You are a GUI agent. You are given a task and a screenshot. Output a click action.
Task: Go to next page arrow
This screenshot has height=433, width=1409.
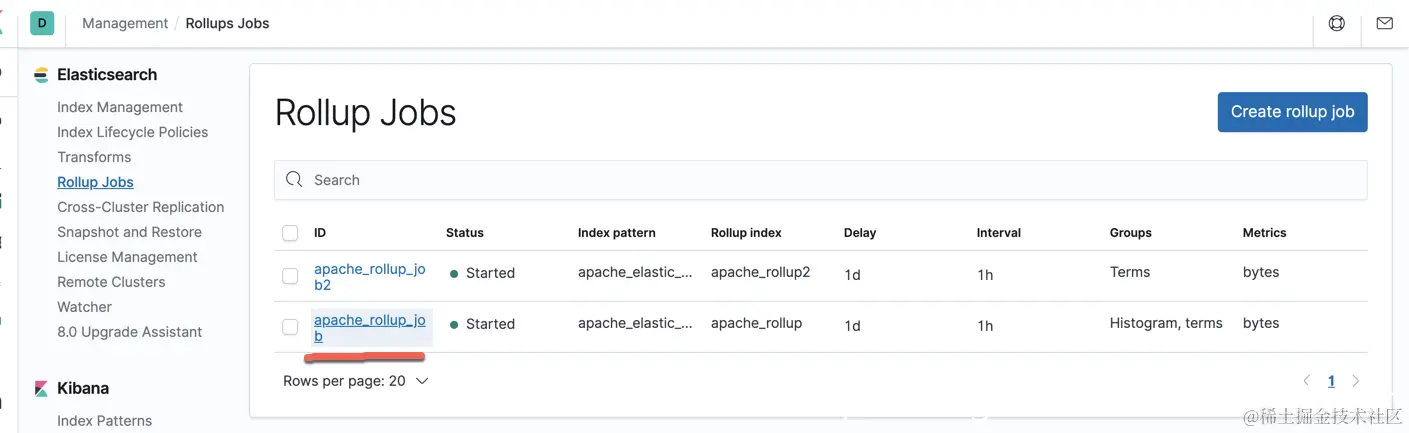click(x=1356, y=381)
